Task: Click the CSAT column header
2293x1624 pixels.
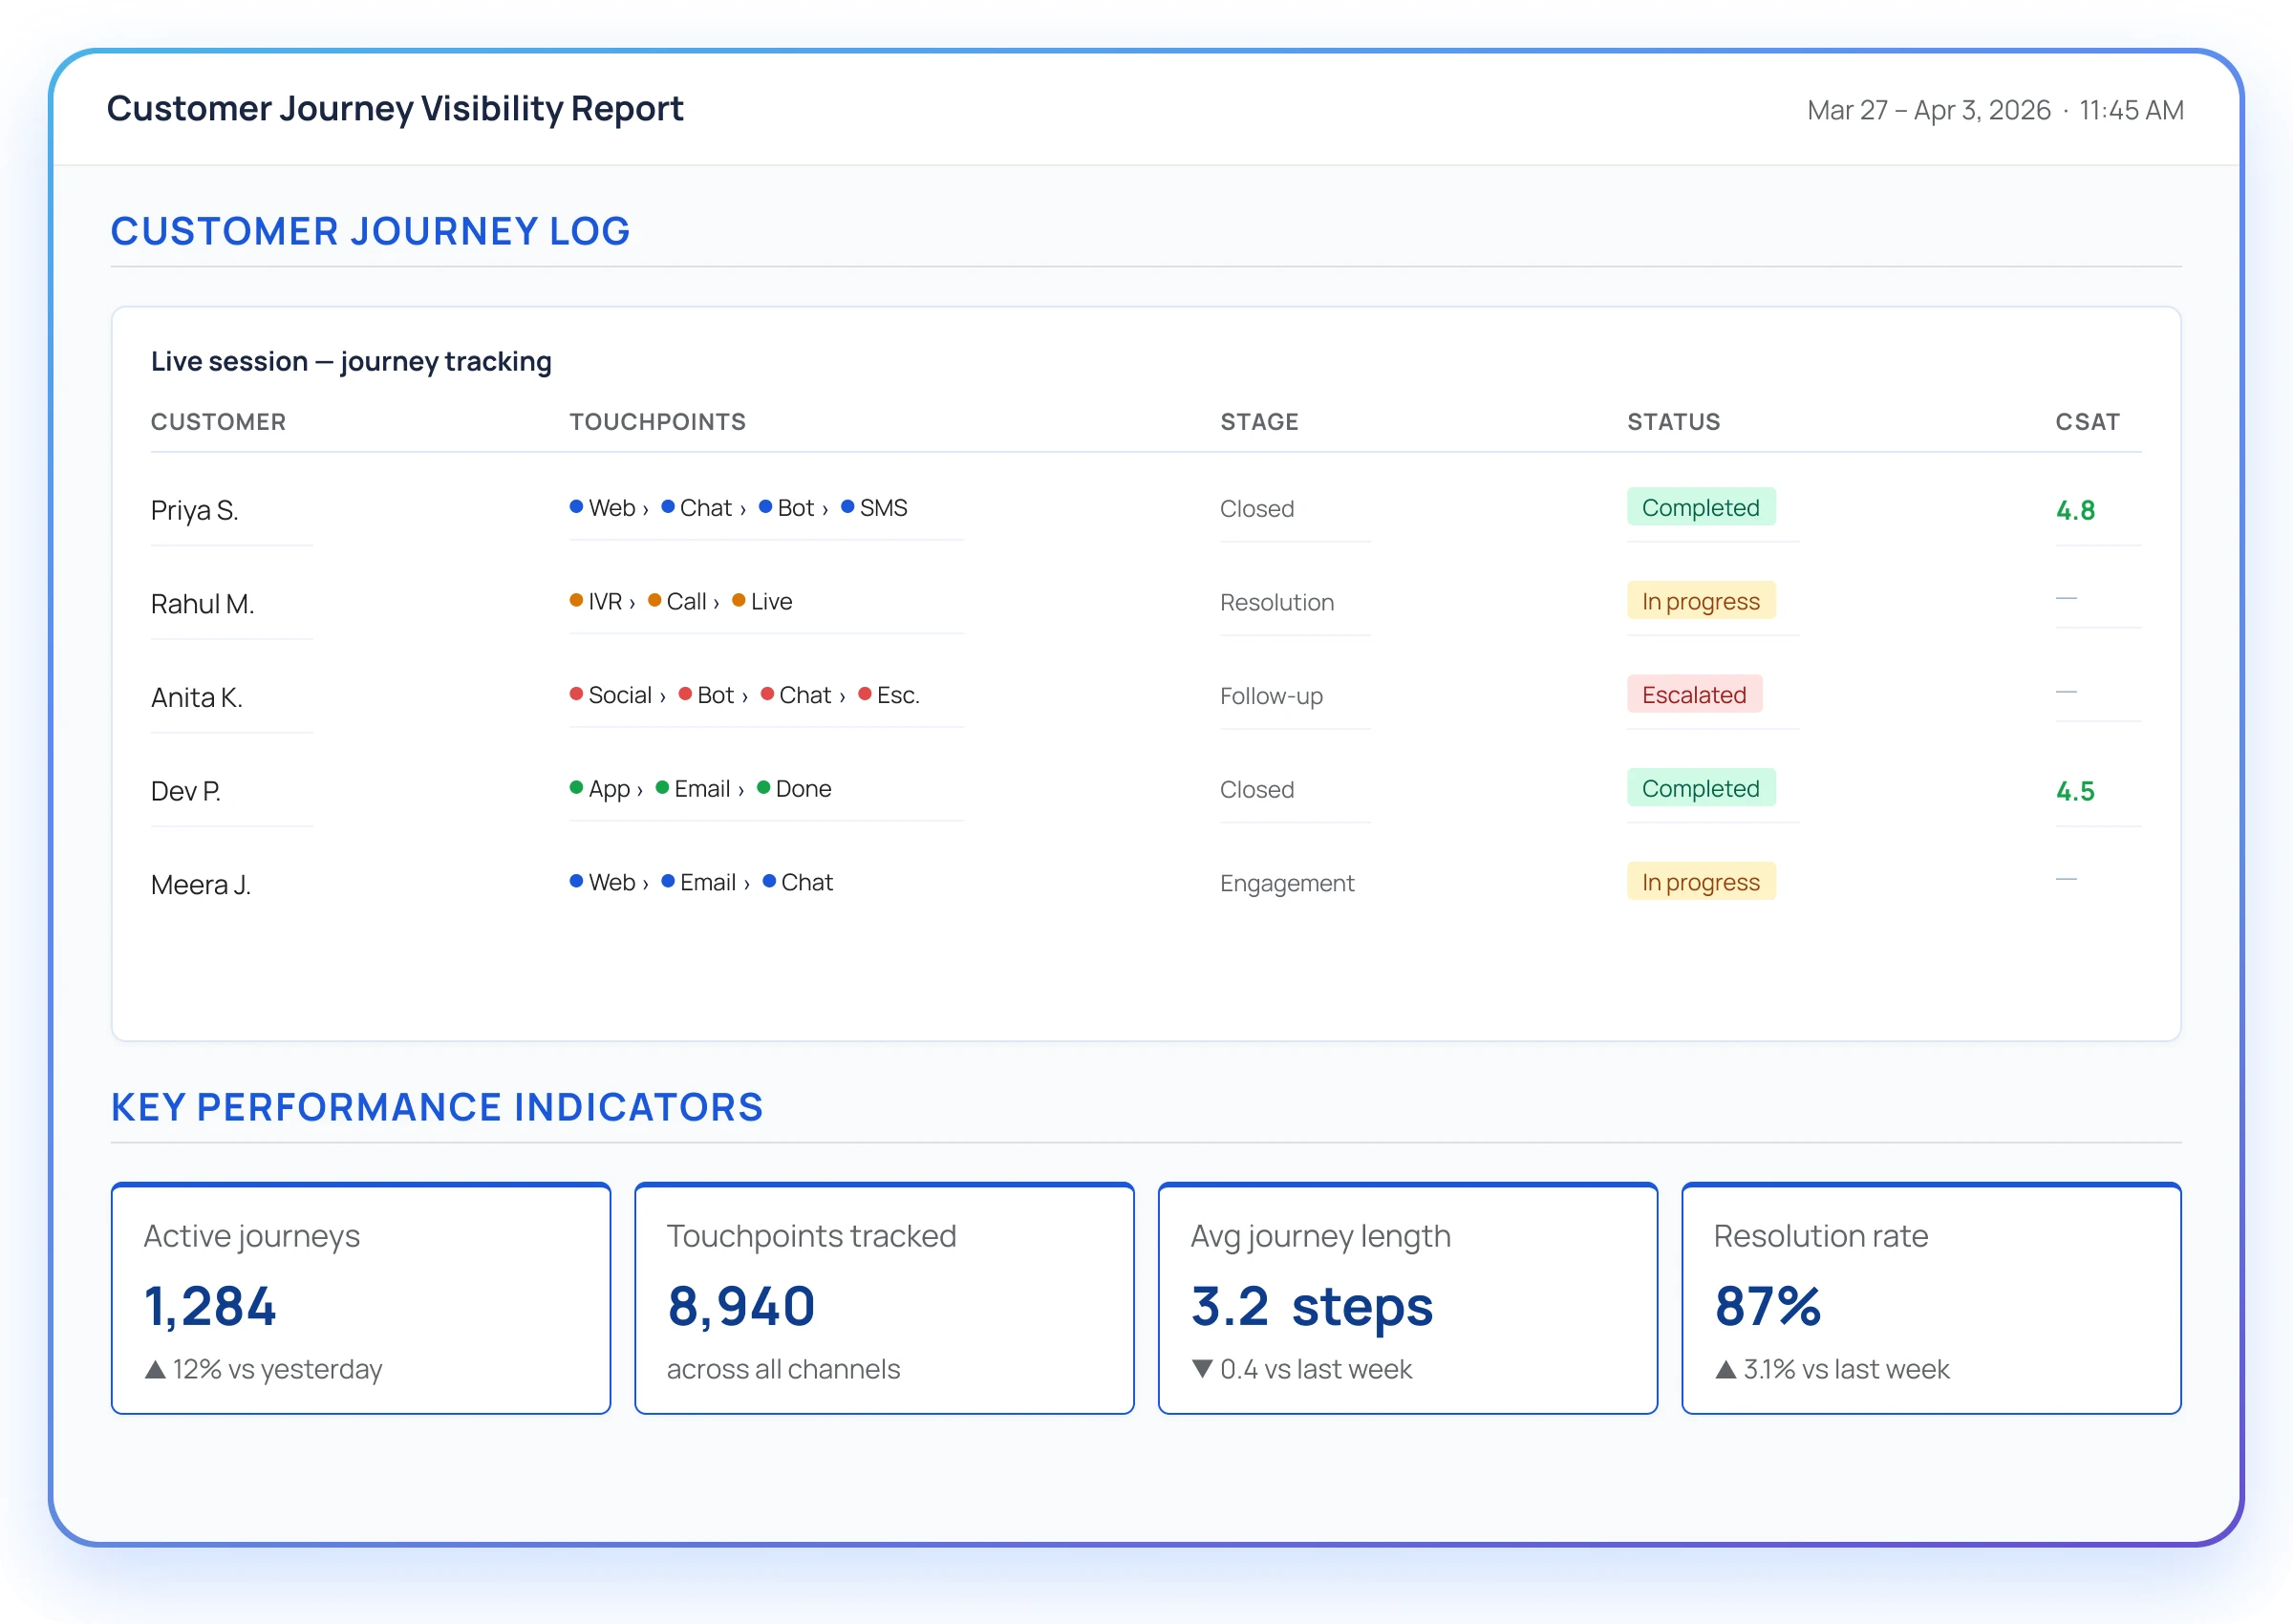Action: pos(2087,422)
